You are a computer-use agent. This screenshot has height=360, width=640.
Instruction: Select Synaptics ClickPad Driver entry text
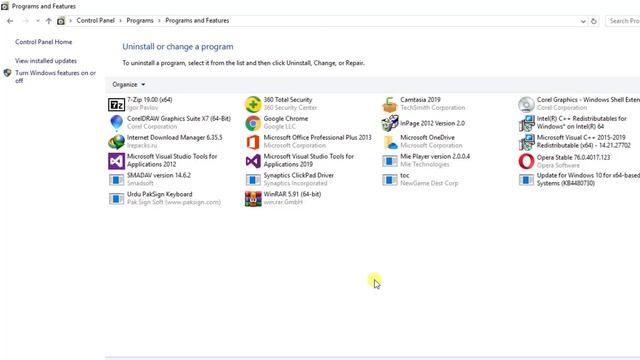[x=299, y=175]
